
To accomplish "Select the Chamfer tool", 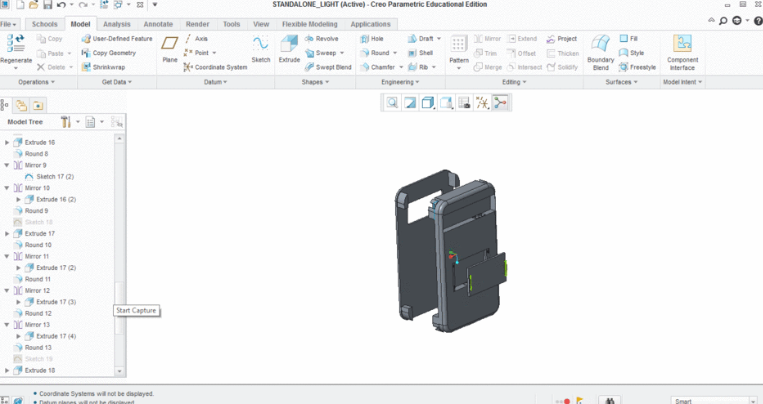I will click(x=378, y=67).
